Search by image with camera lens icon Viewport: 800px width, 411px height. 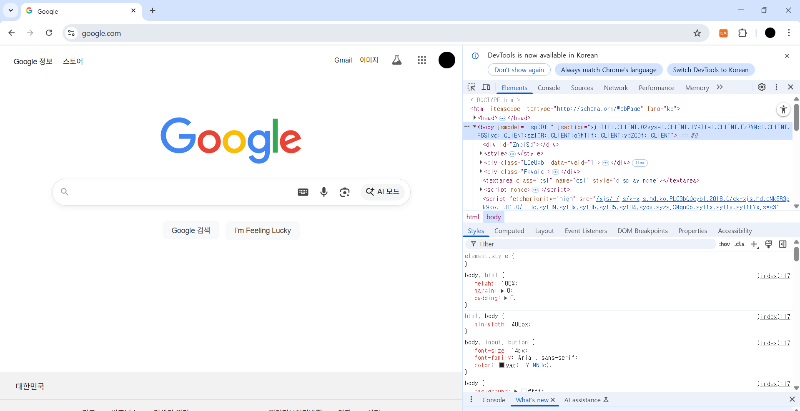coord(344,192)
